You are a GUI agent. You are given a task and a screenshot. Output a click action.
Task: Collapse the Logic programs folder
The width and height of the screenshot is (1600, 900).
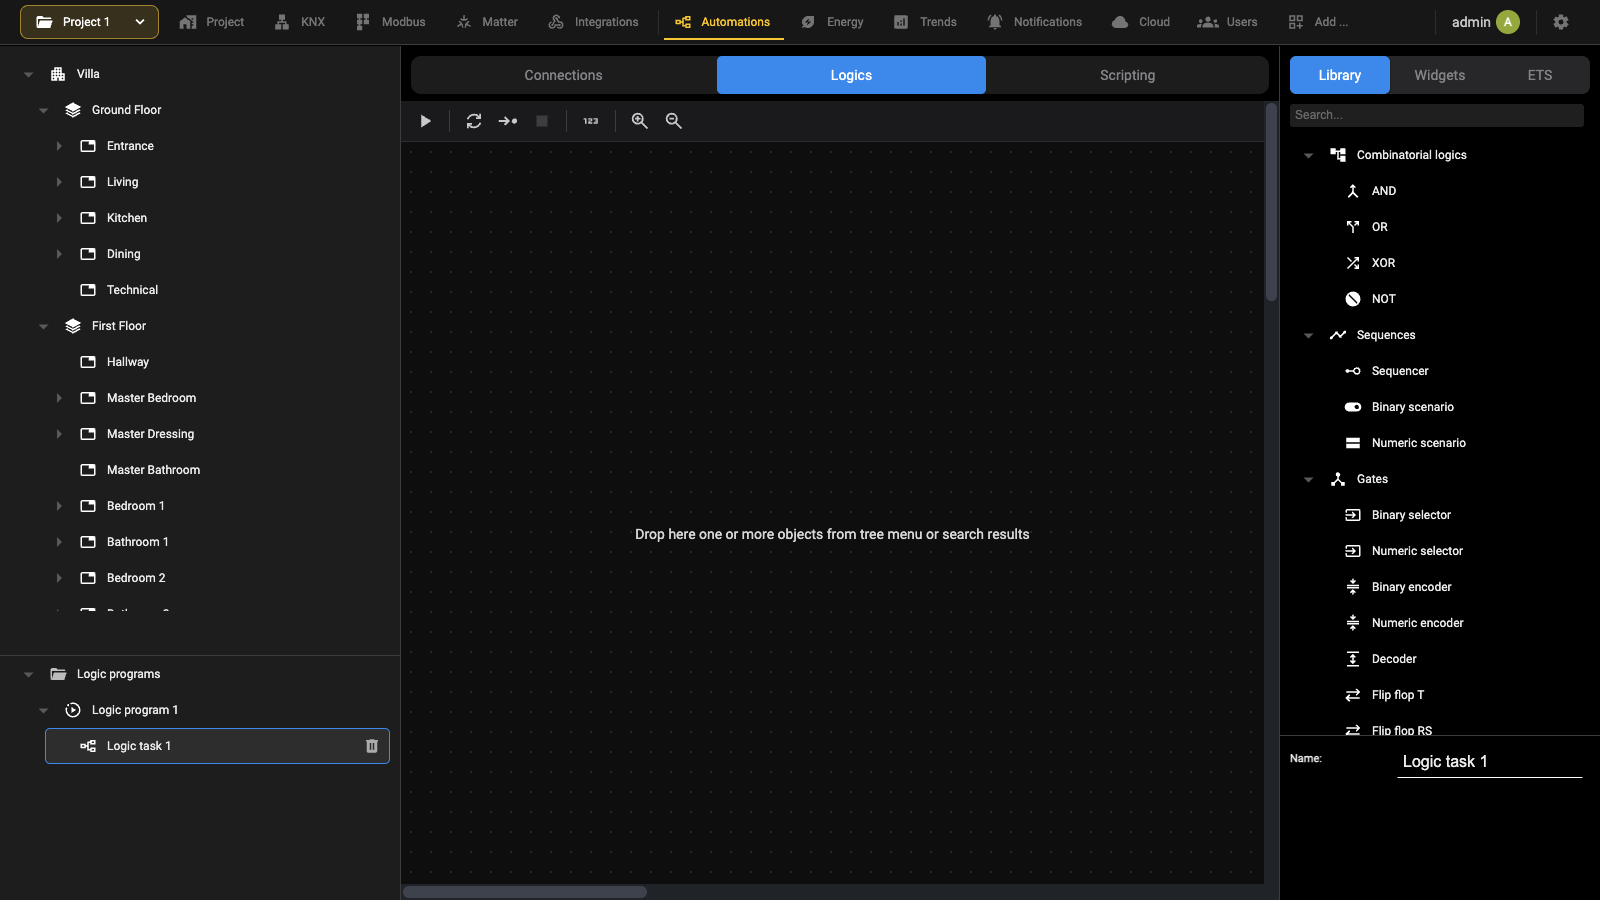click(x=28, y=674)
